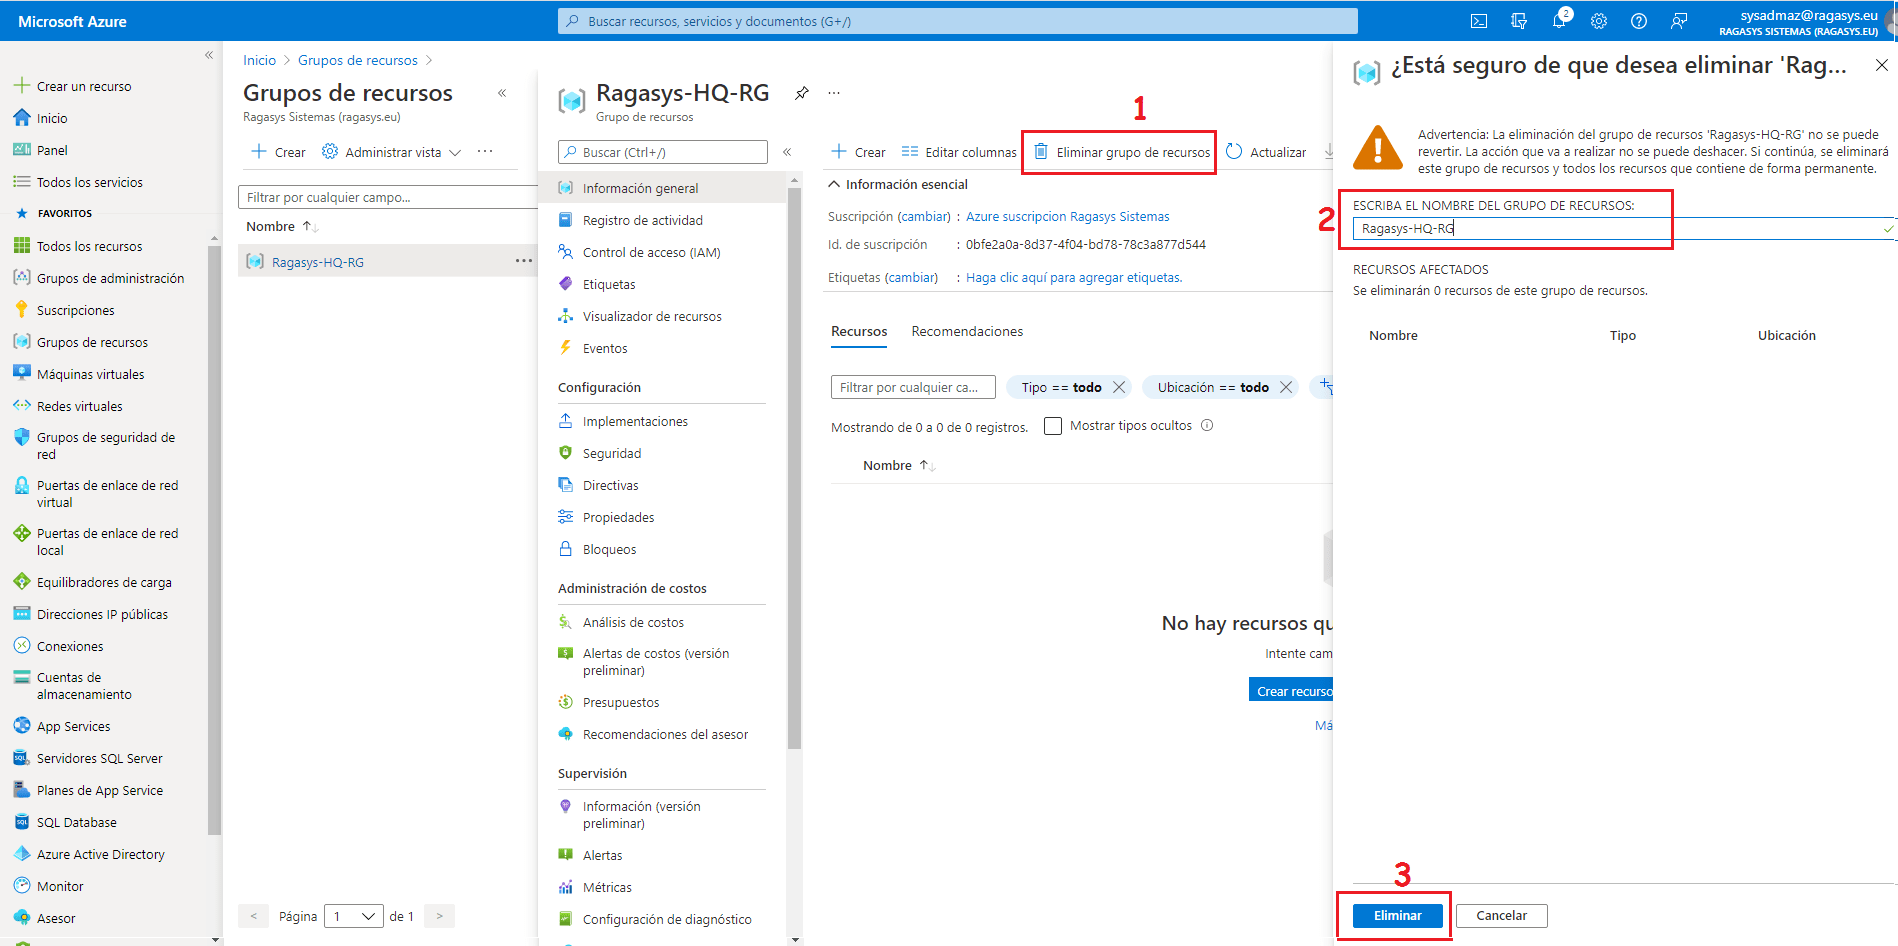This screenshot has height=946, width=1898.
Task: Click Crear in the Grupos de recursos toolbar
Action: 278,152
